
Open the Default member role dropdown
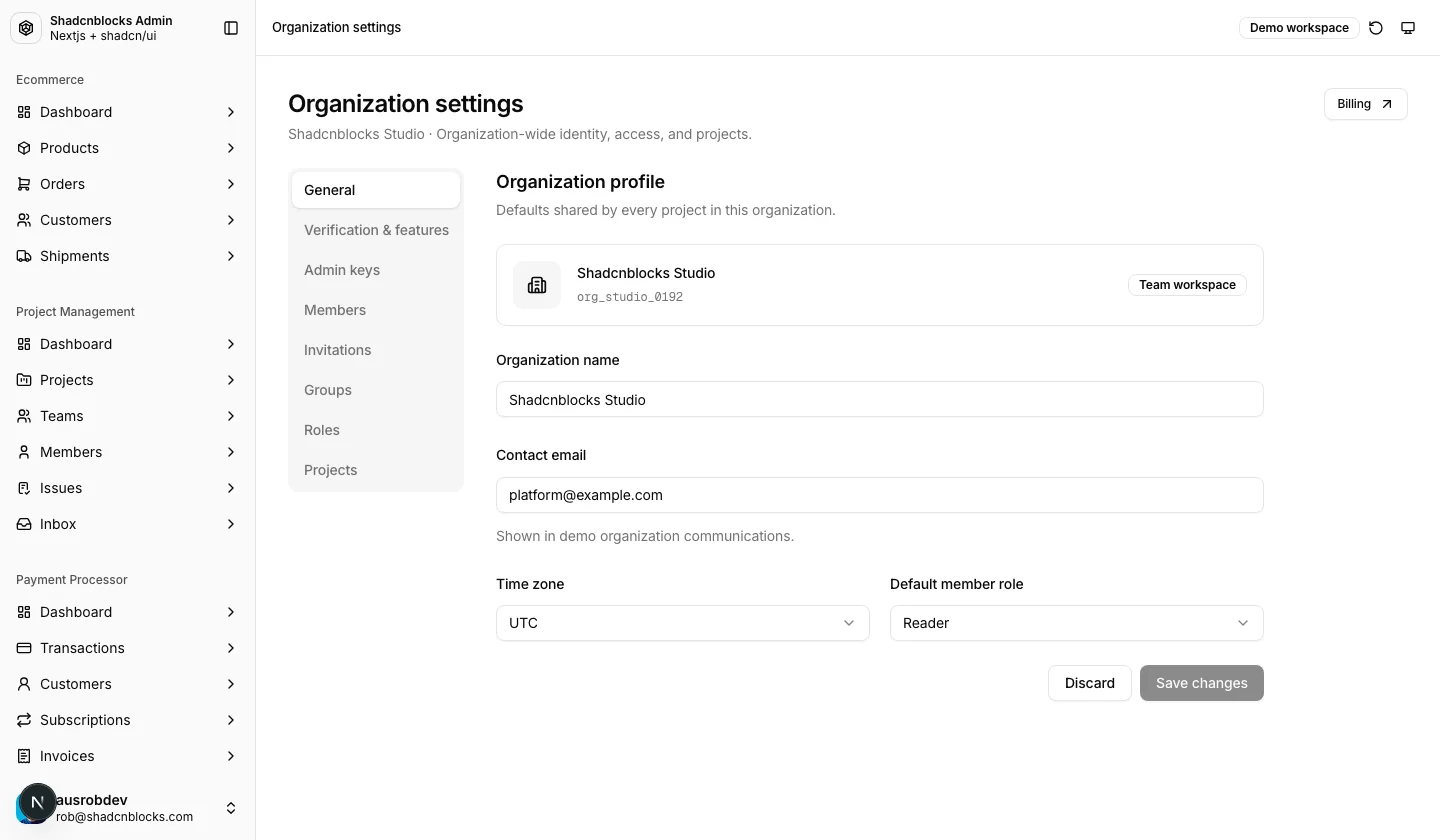(1077, 623)
